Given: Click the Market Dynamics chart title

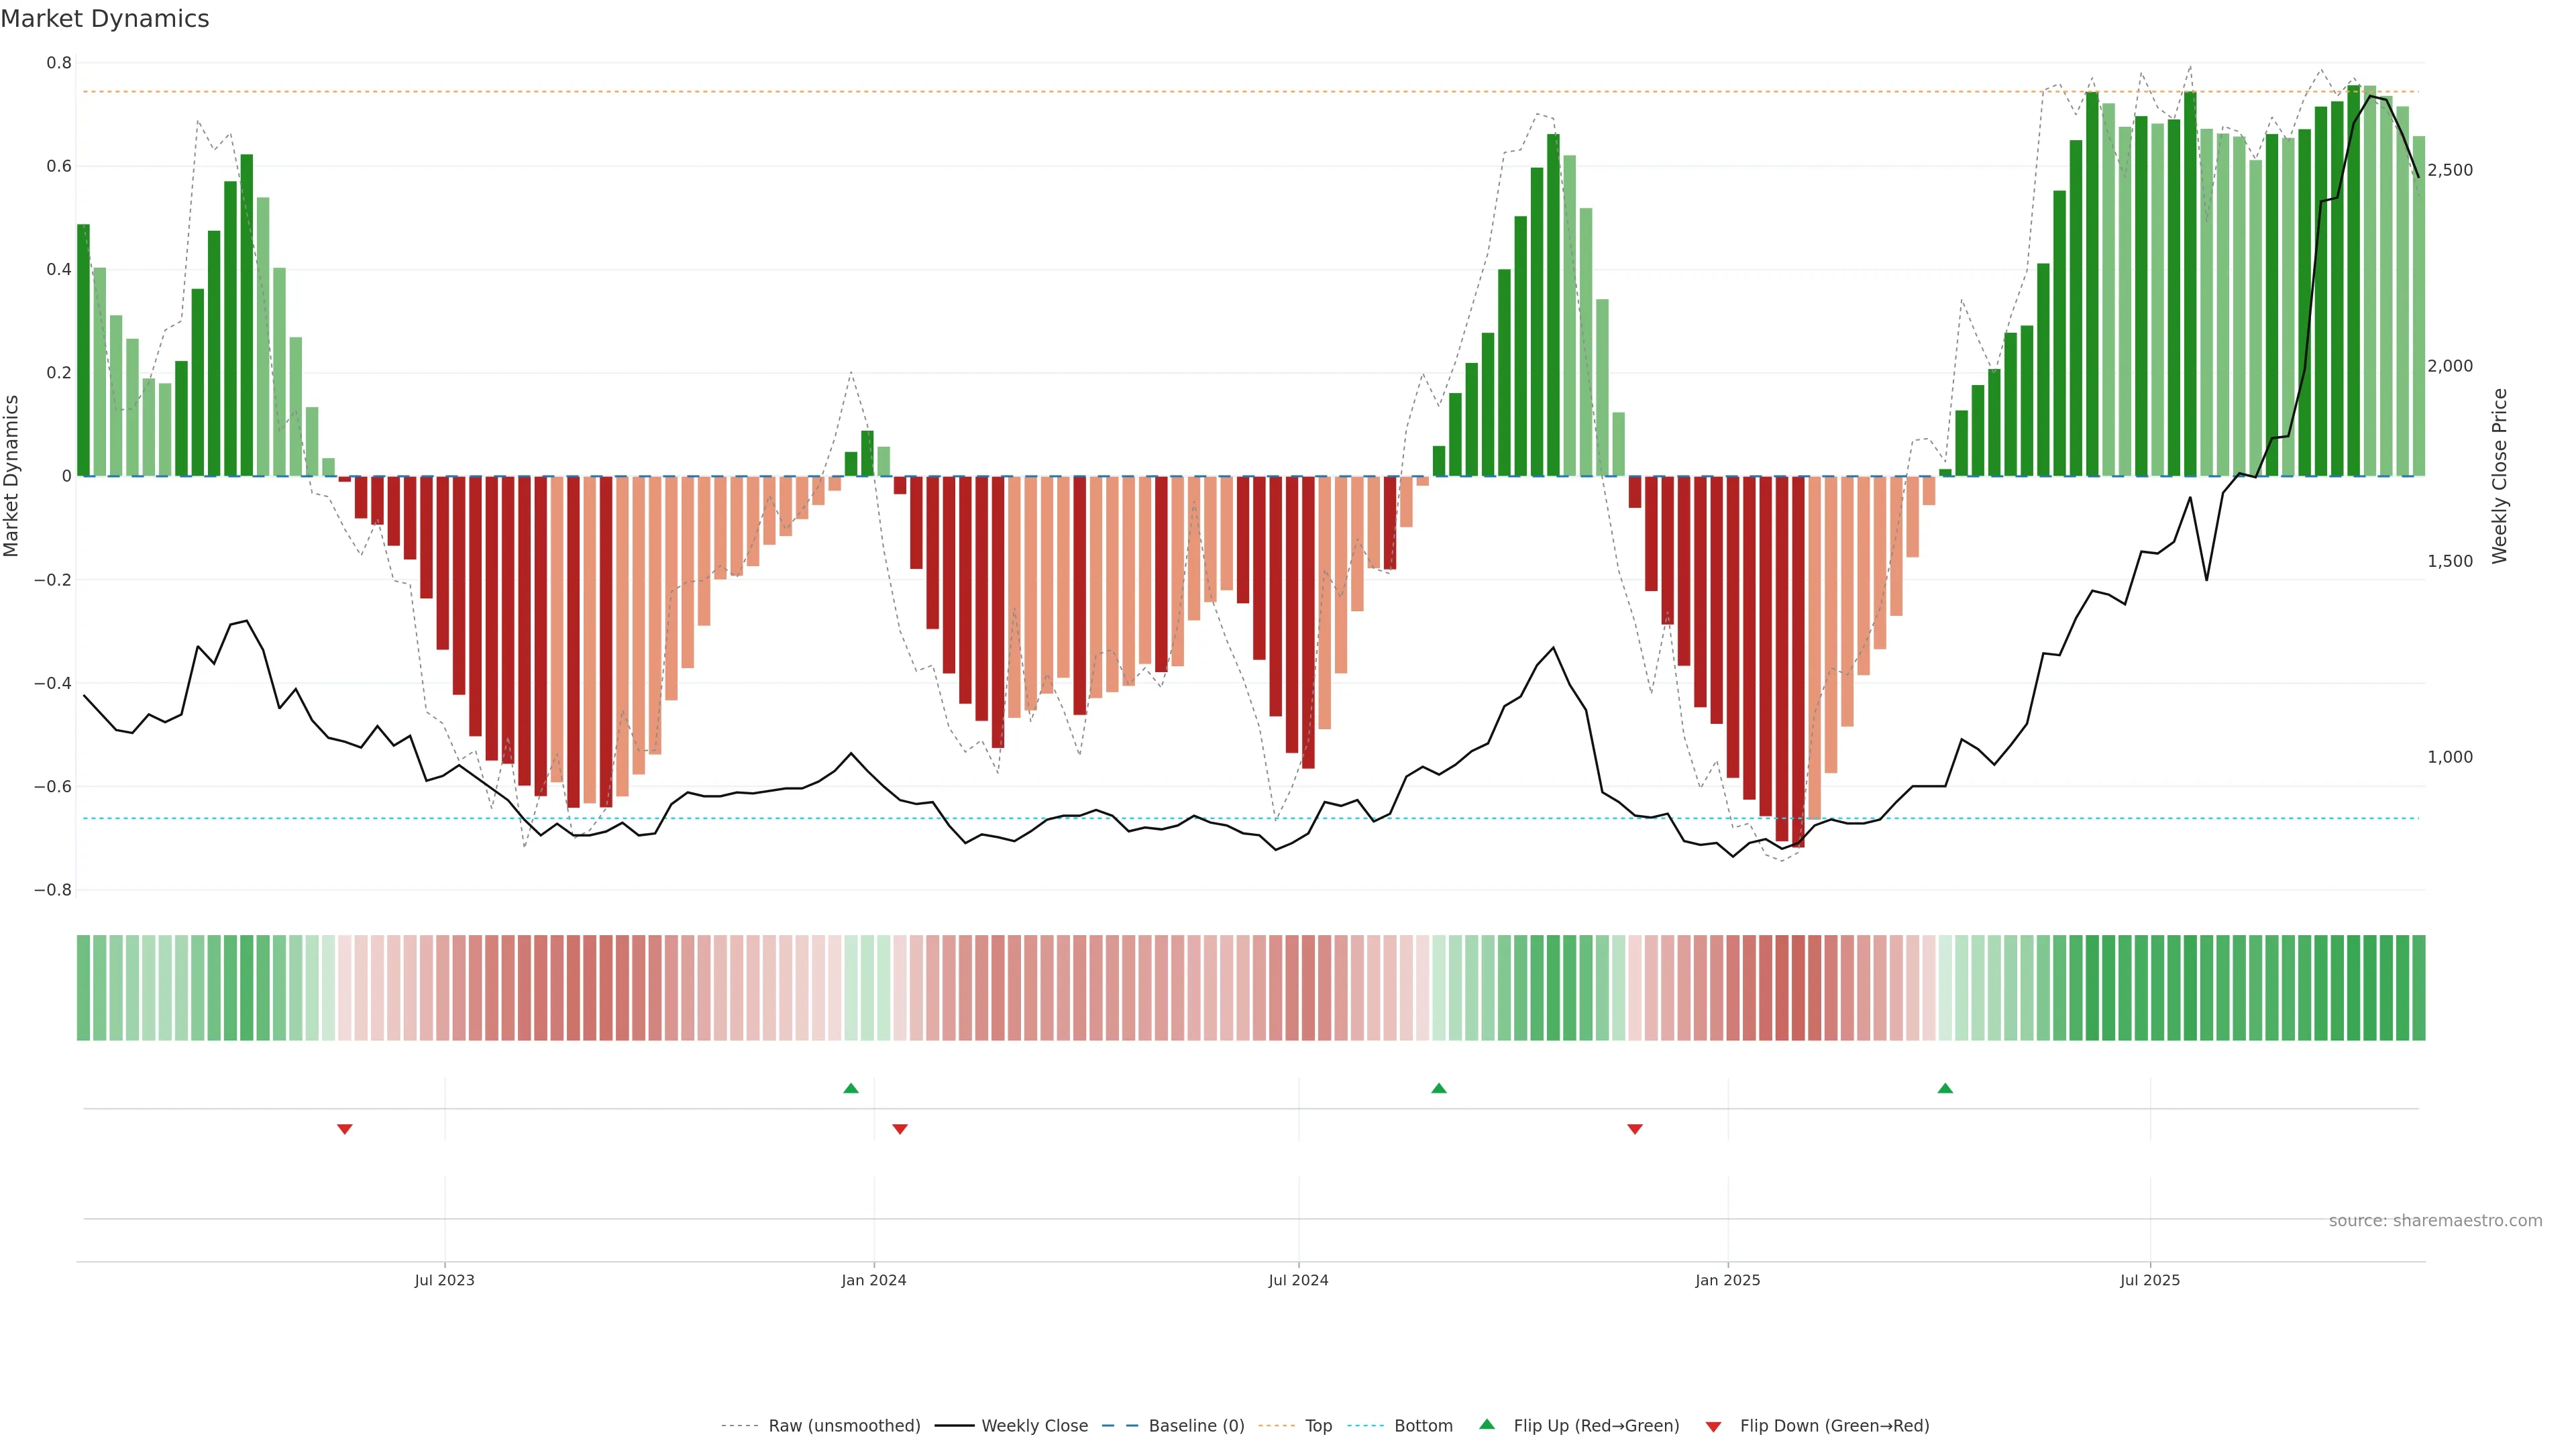Looking at the screenshot, I should pyautogui.click(x=105, y=19).
